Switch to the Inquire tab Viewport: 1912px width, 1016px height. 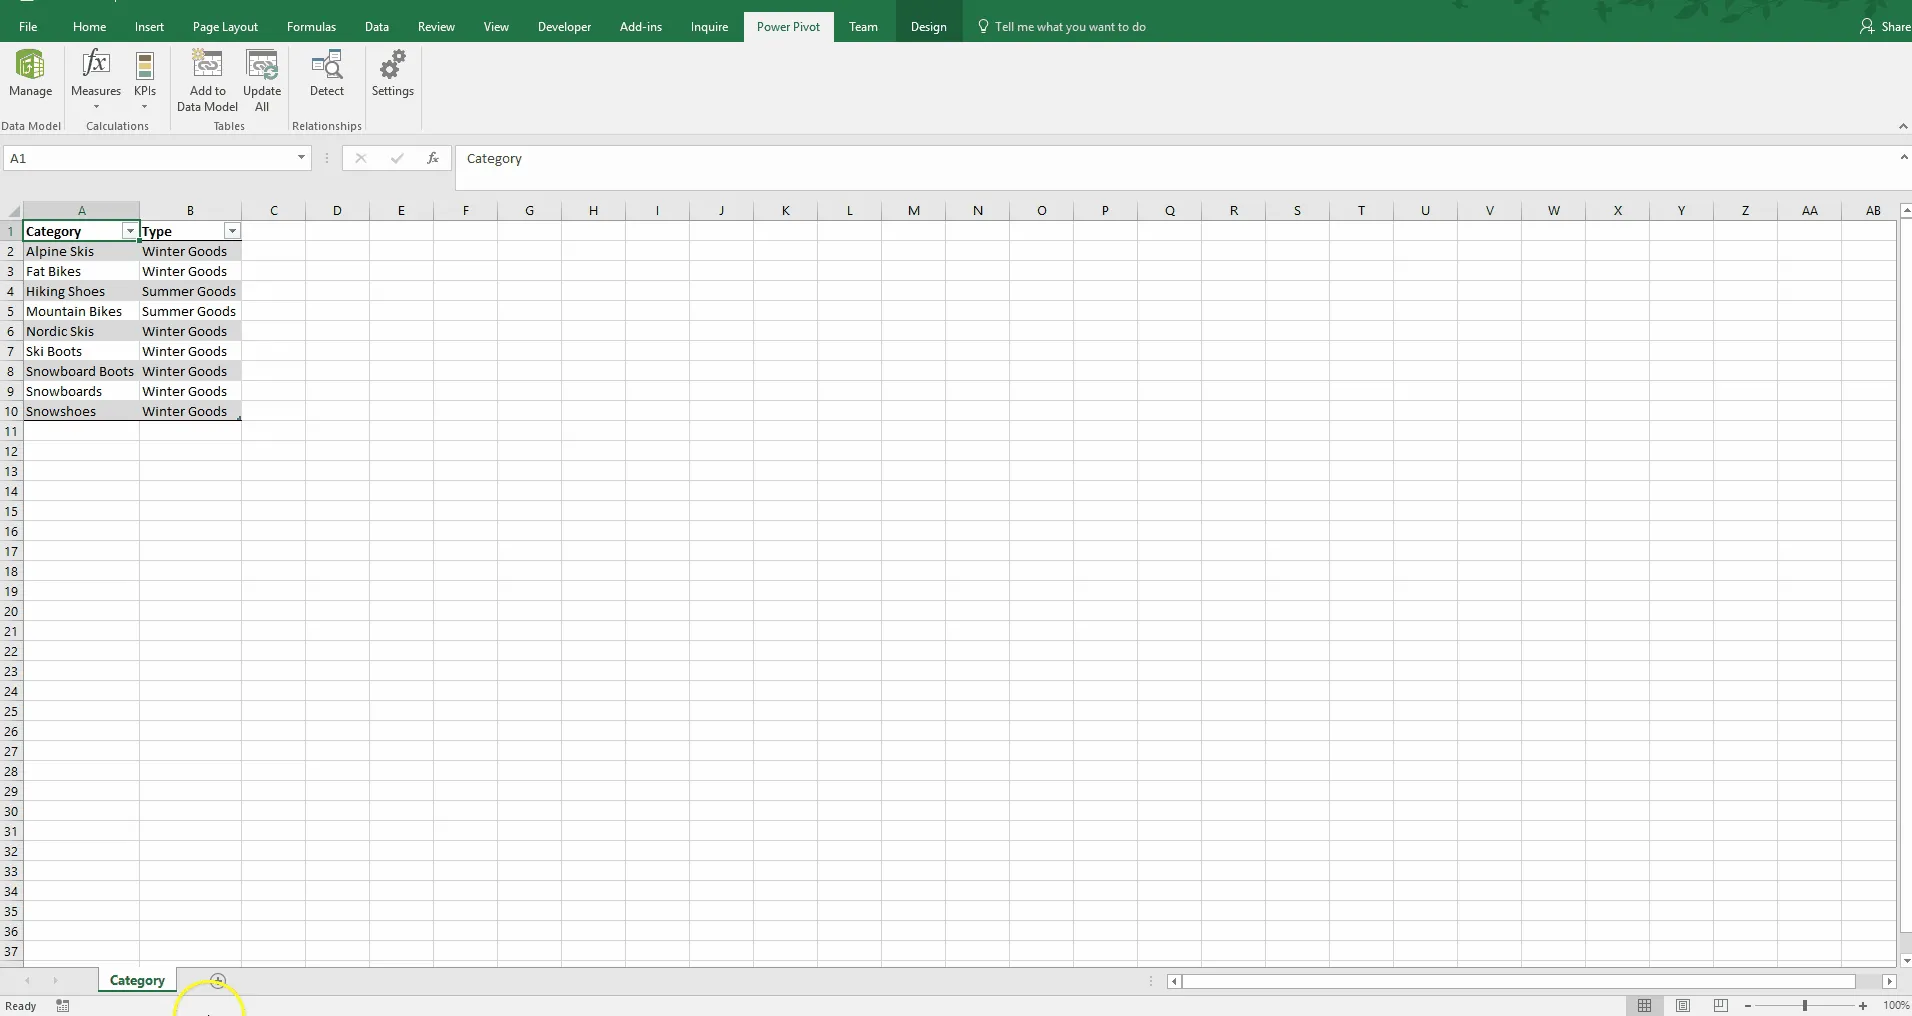click(x=709, y=27)
